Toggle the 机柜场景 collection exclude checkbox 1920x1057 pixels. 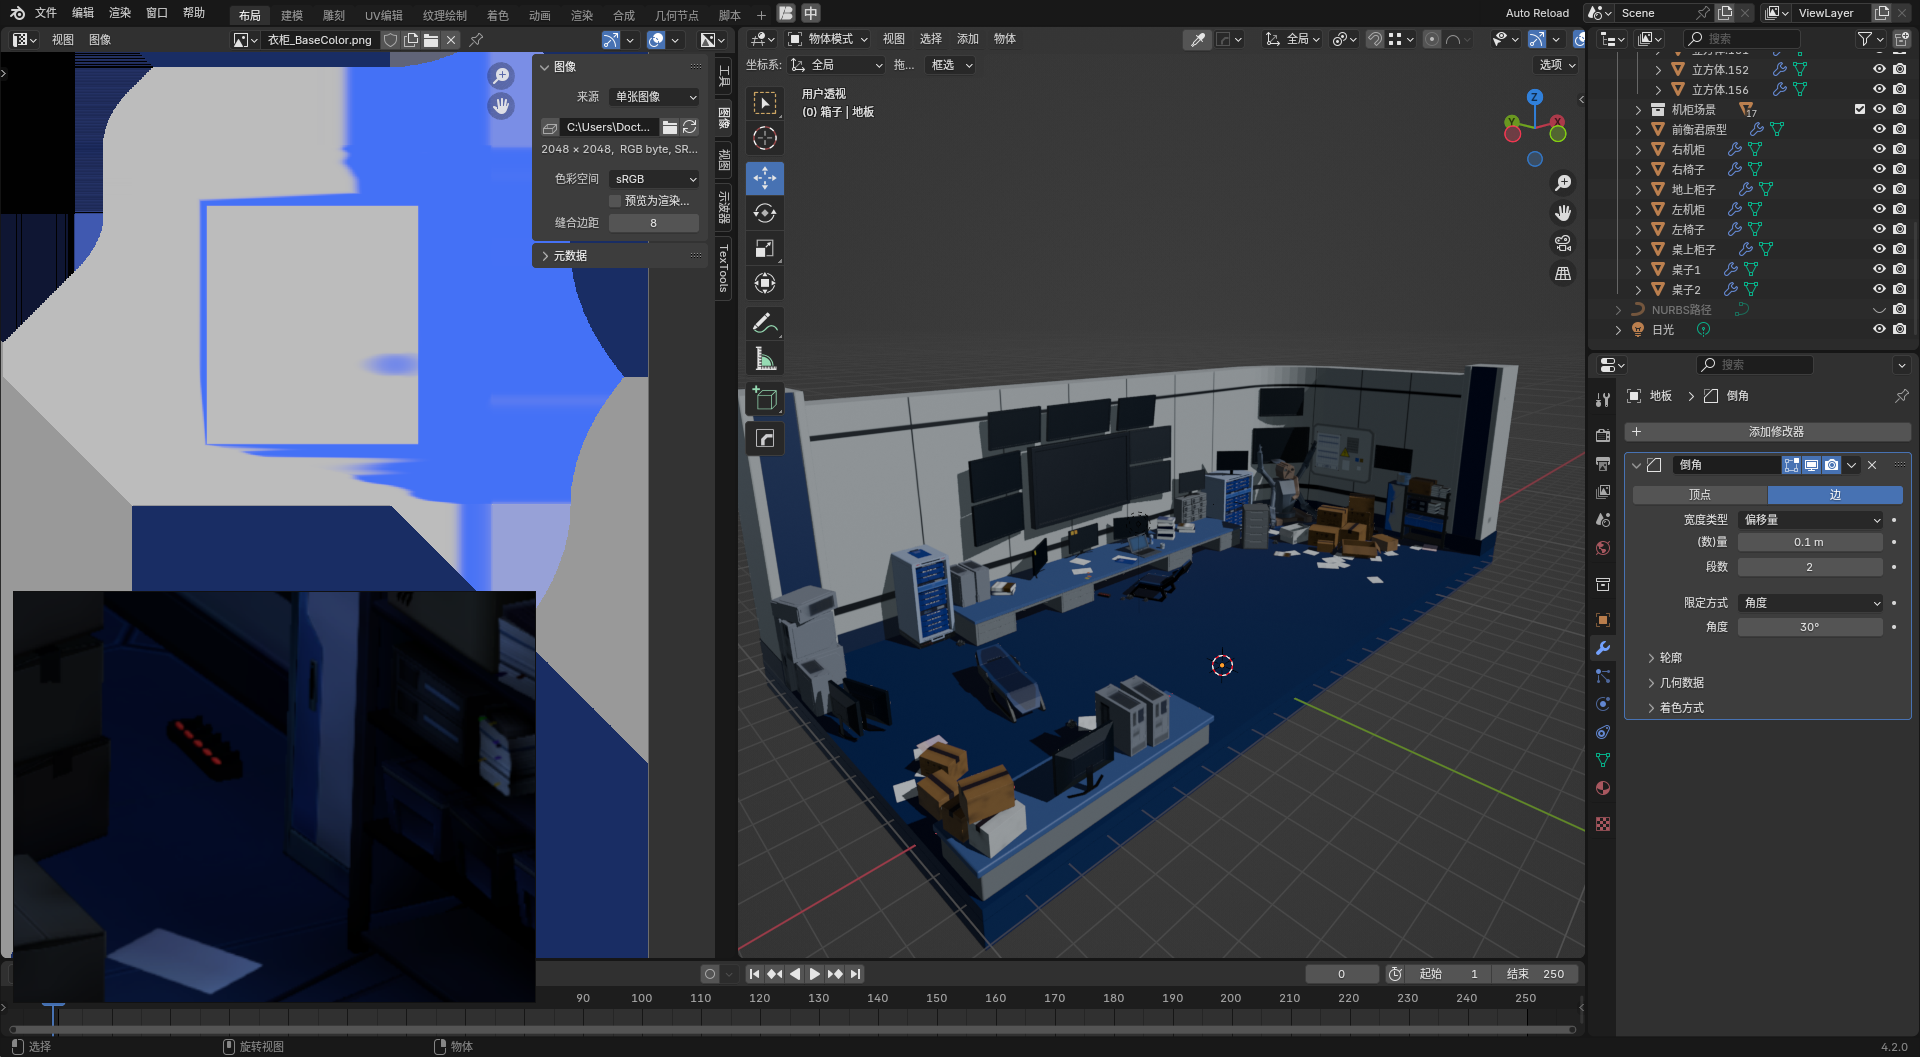(1860, 109)
